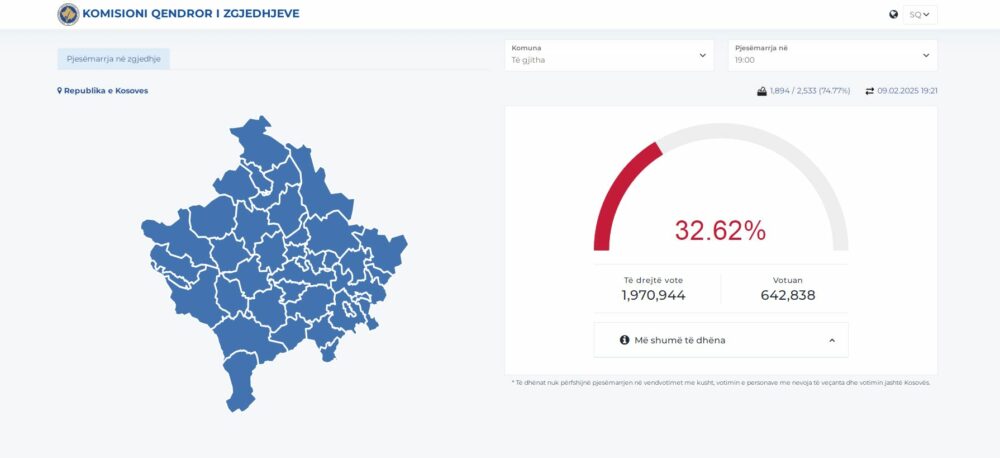The width and height of the screenshot is (1000, 458).
Task: Click the Votuan count 642,838
Action: coord(787,295)
